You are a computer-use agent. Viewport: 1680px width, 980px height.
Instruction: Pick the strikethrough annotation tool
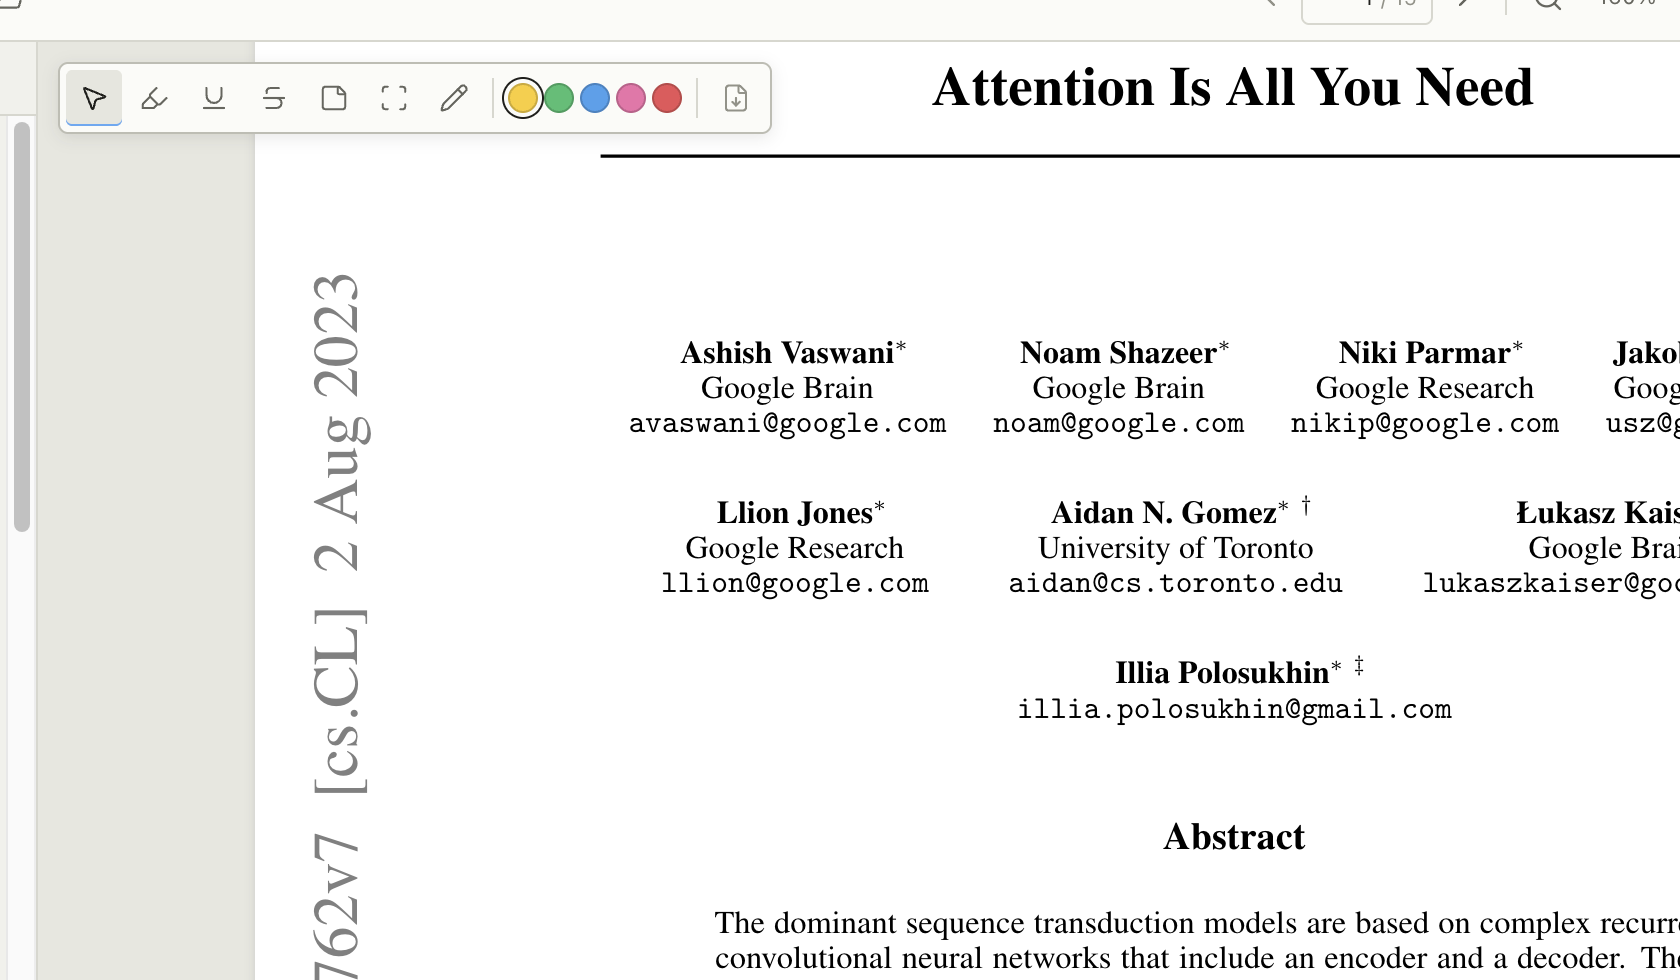274,98
